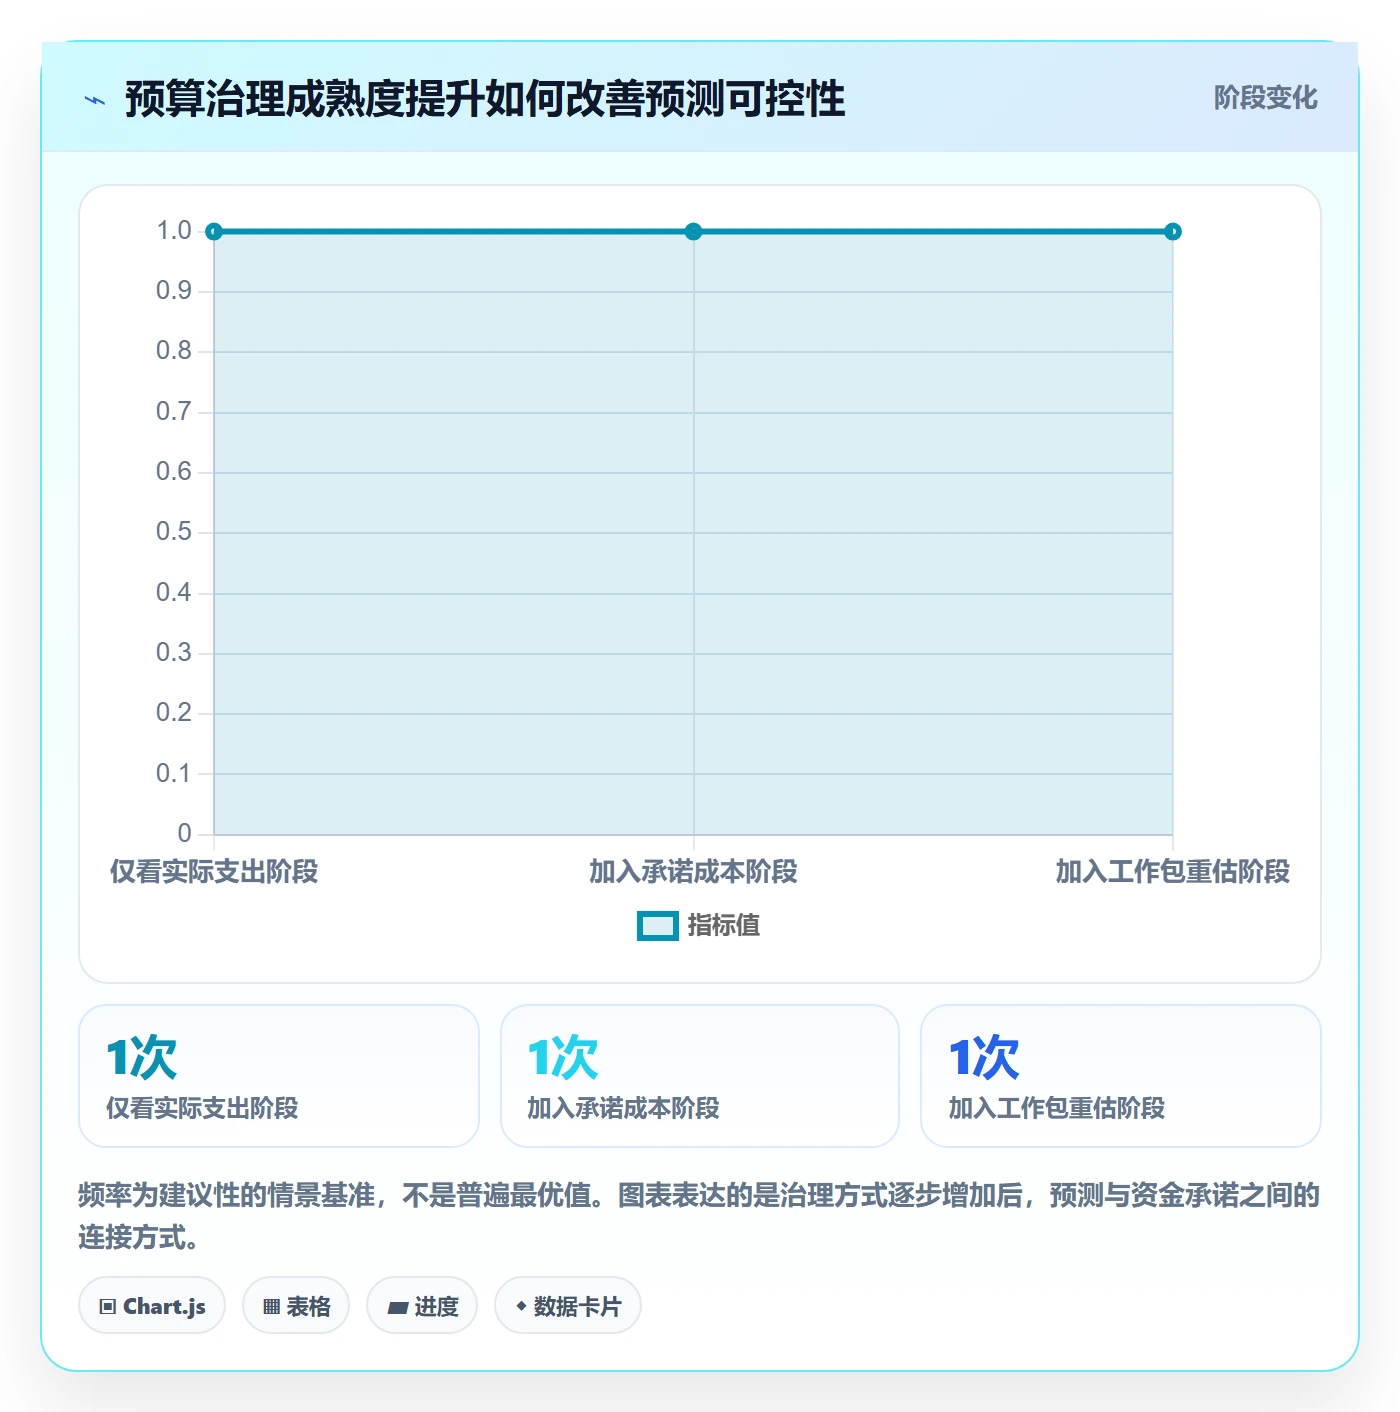
Task: Click the 数据卡片 tag chip
Action: click(x=568, y=1306)
